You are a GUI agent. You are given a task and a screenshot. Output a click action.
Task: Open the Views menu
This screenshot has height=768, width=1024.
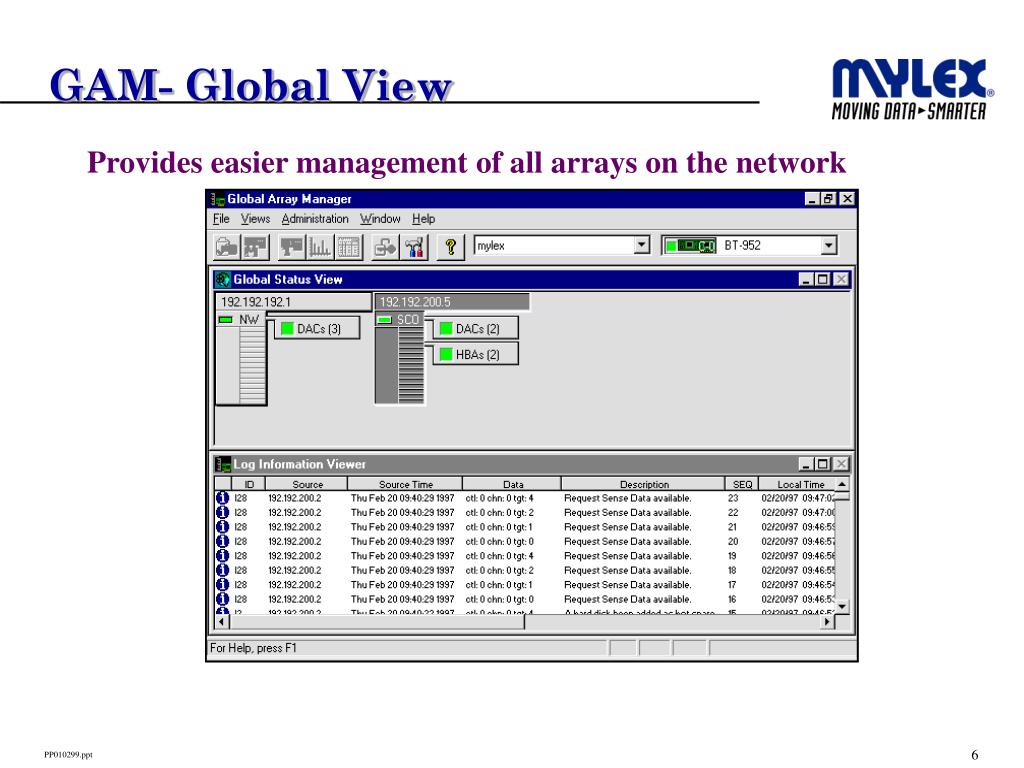pyautogui.click(x=255, y=219)
